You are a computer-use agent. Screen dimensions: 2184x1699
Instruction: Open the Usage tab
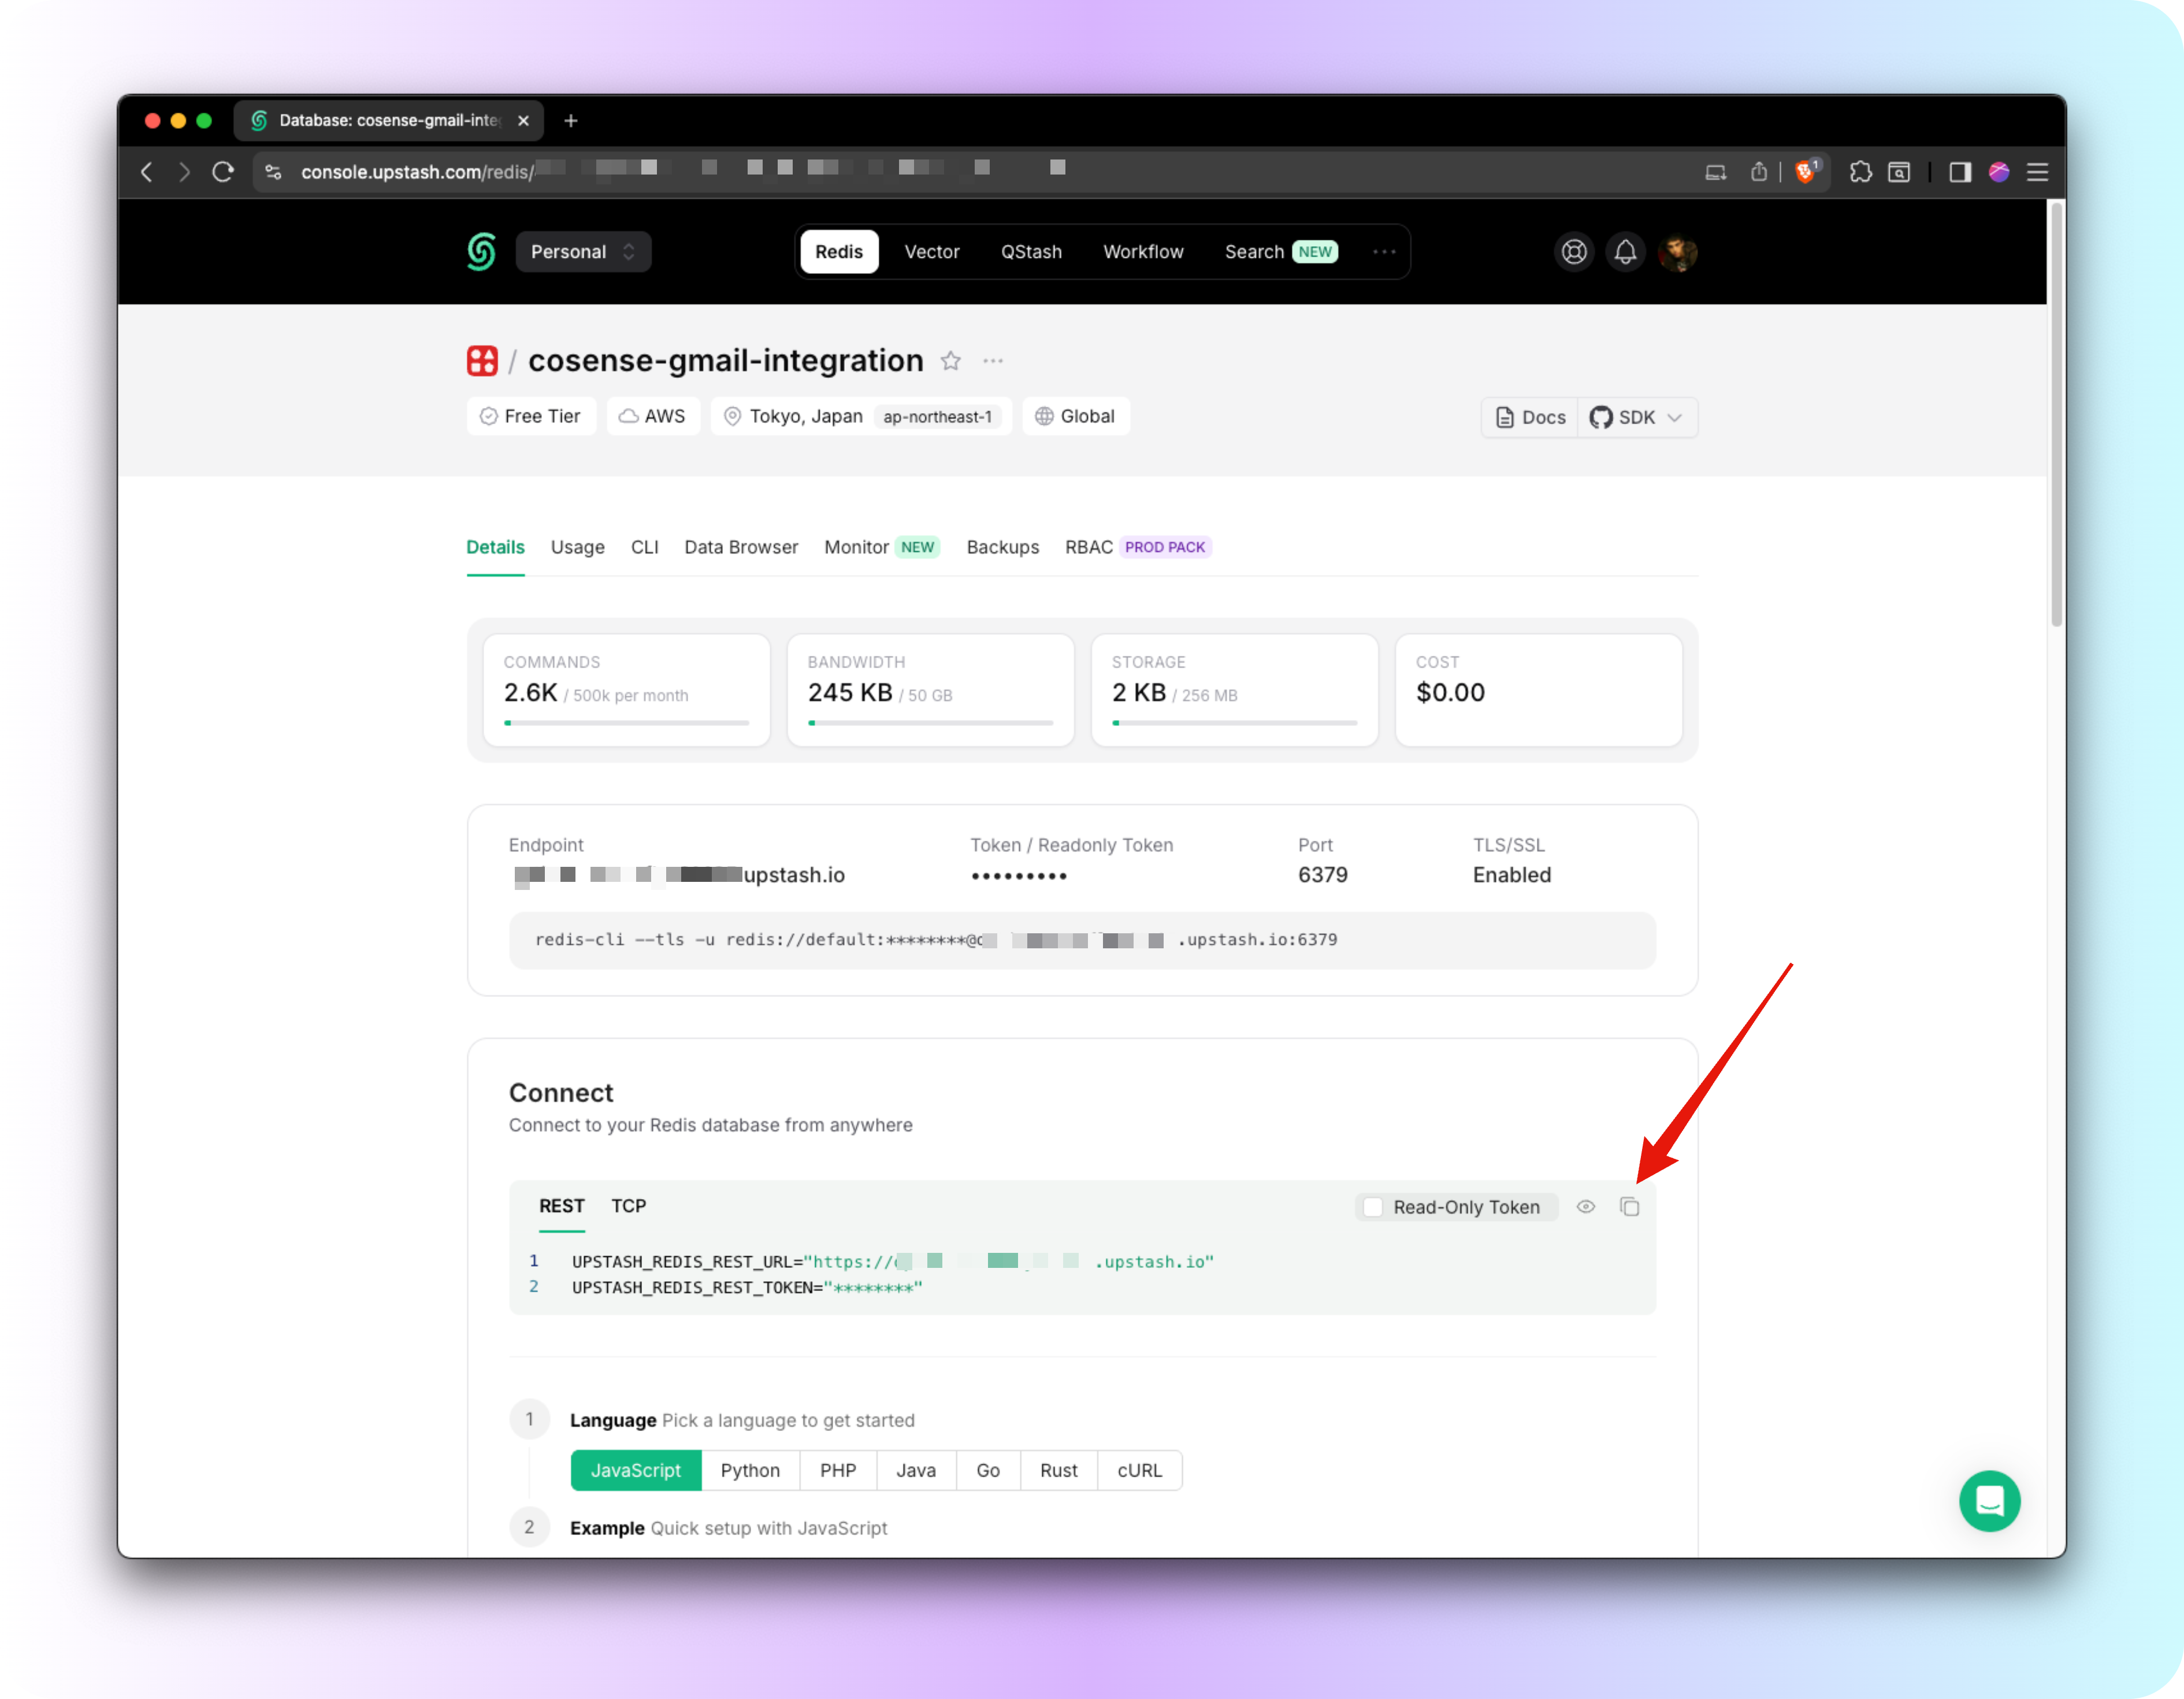pyautogui.click(x=577, y=547)
